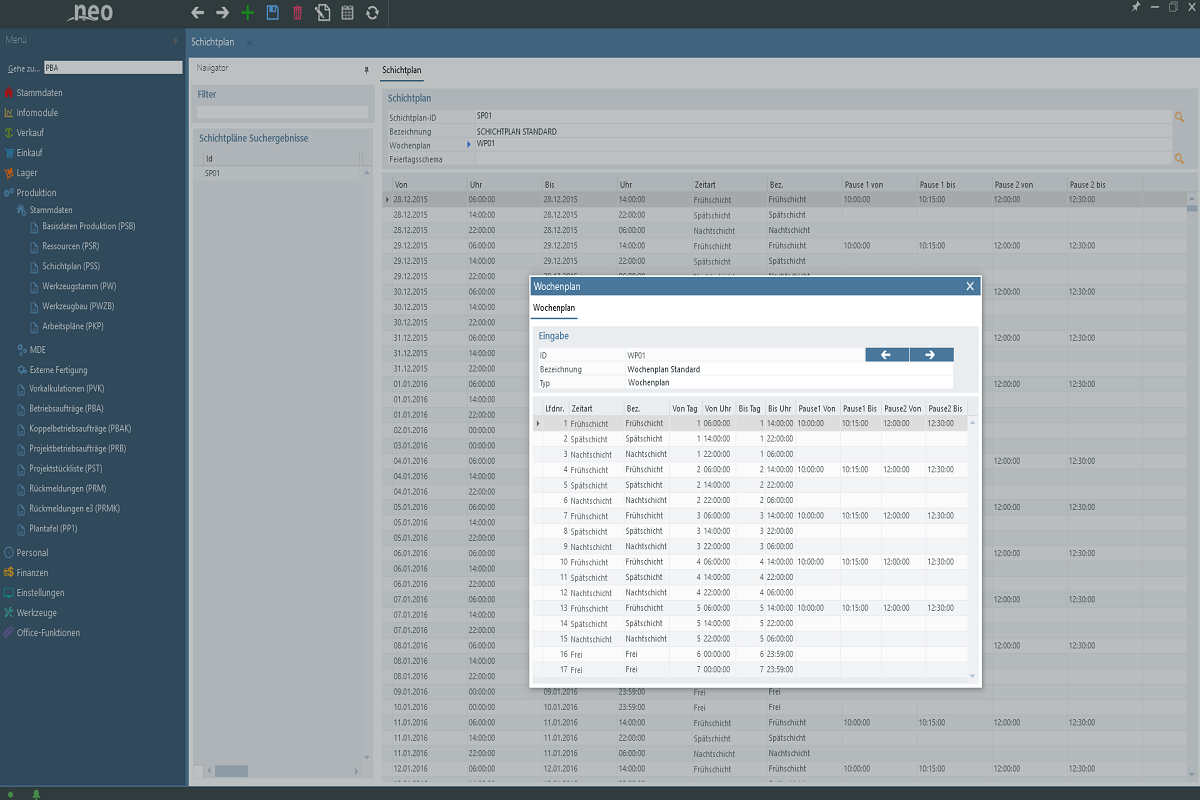Click the refresh icon in top toolbar
The image size is (1200, 800).
point(372,13)
